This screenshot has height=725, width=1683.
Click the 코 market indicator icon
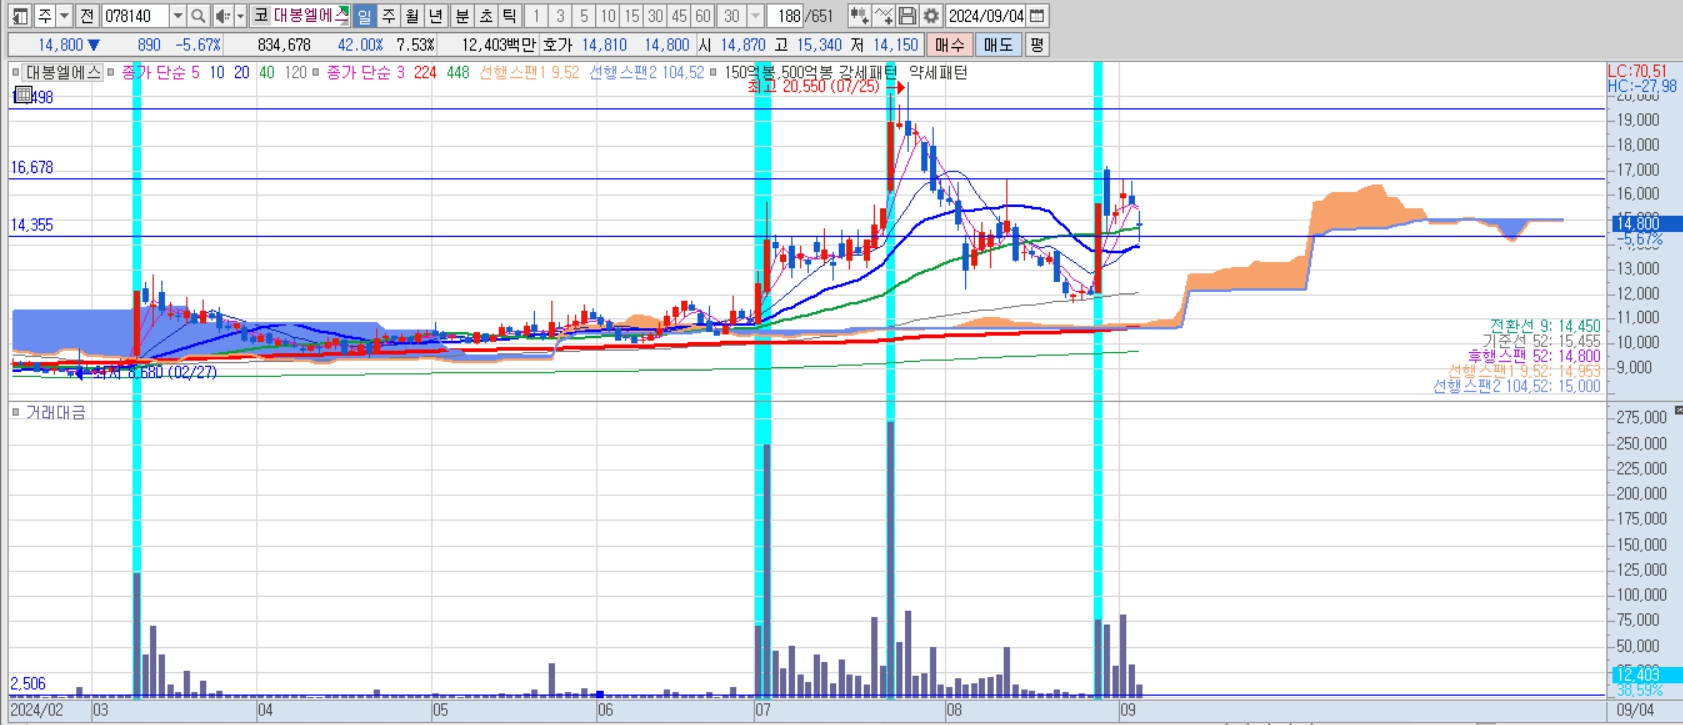tap(260, 16)
